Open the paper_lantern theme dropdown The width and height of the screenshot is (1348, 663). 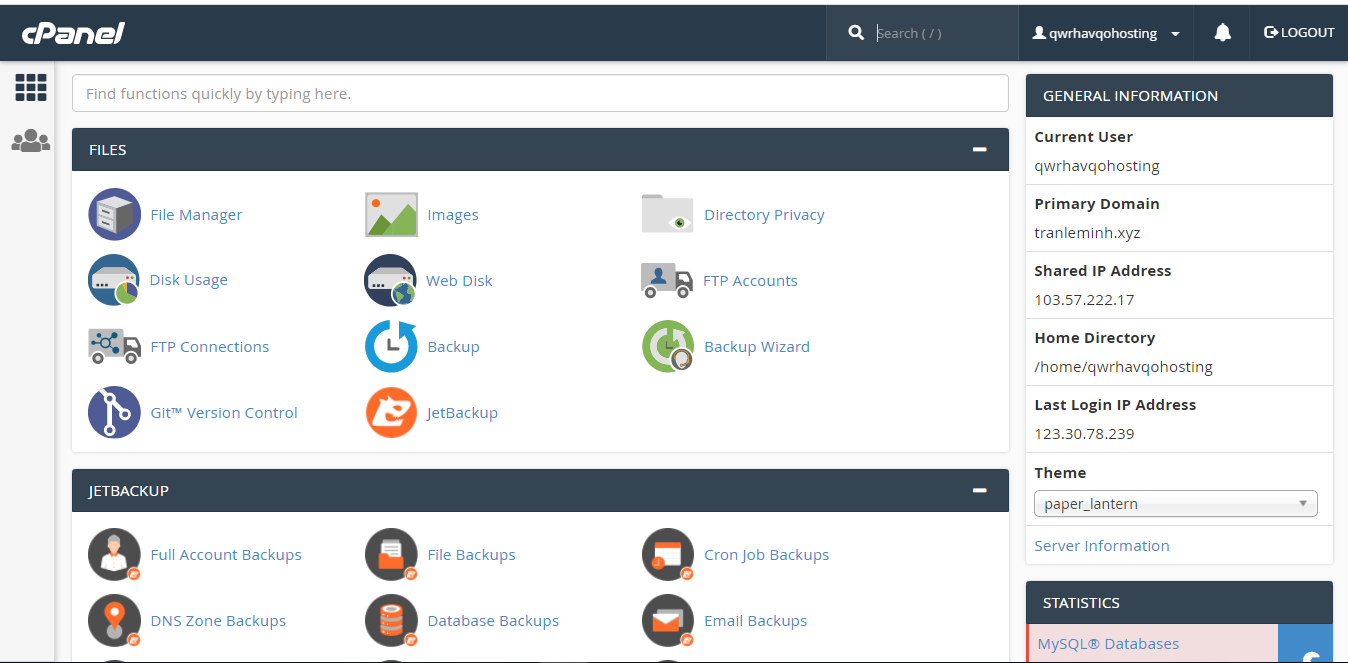click(x=1176, y=503)
